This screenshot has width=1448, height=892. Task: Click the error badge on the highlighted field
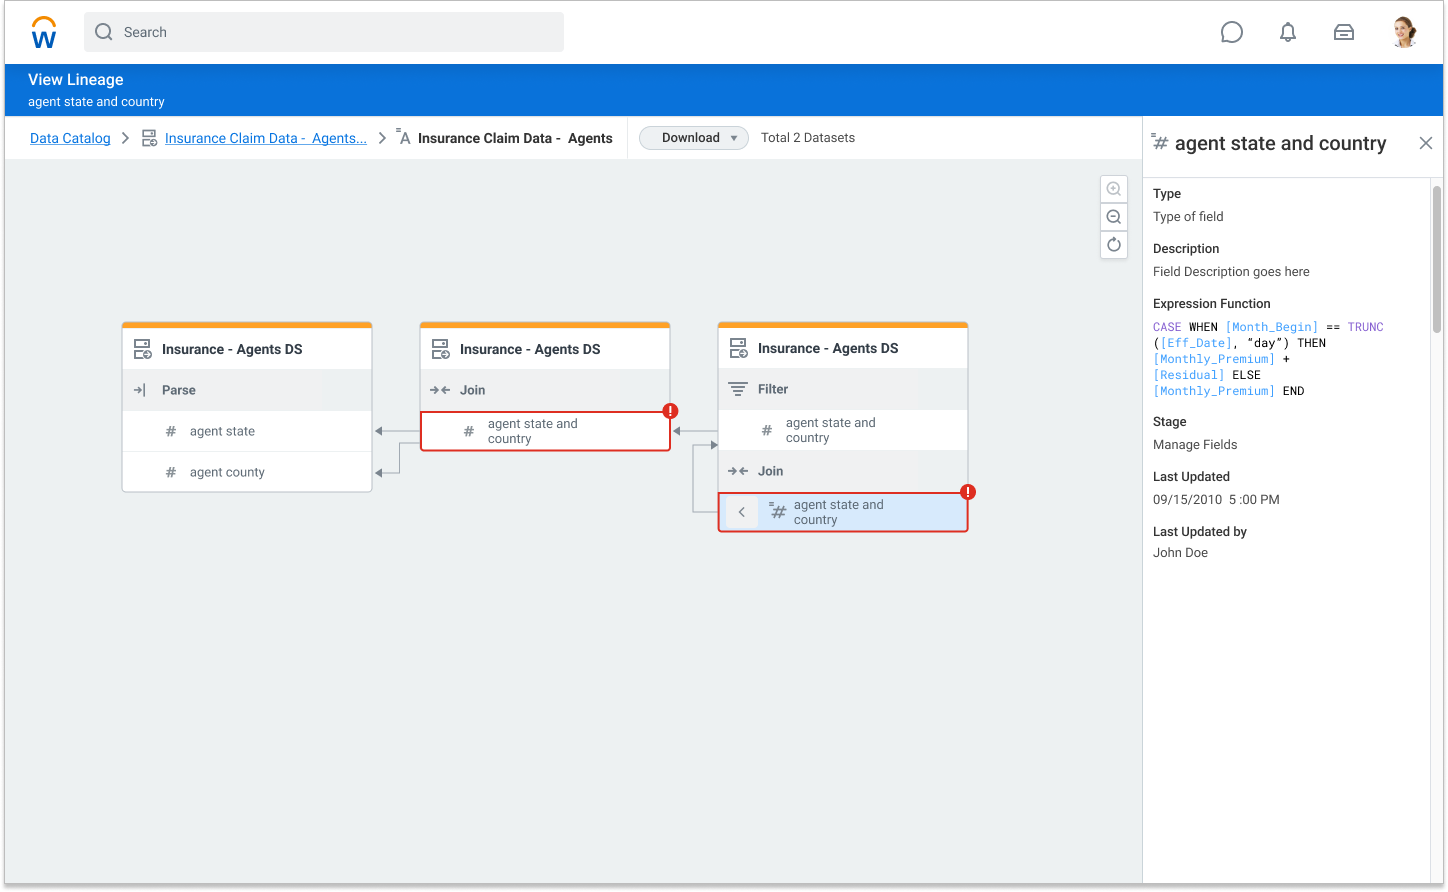[x=967, y=492]
